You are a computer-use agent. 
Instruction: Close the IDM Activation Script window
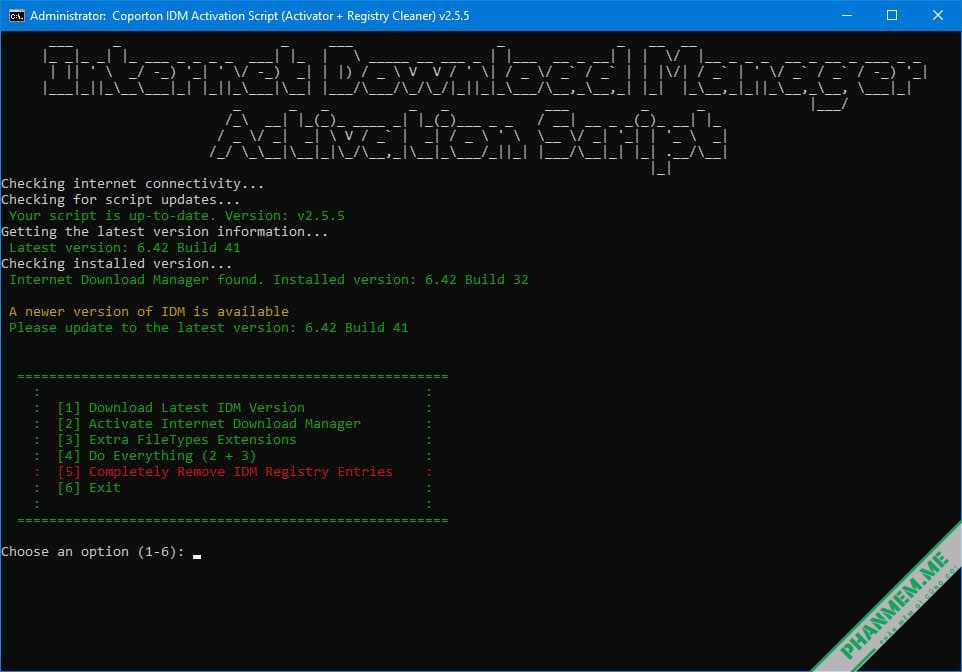(x=937, y=15)
